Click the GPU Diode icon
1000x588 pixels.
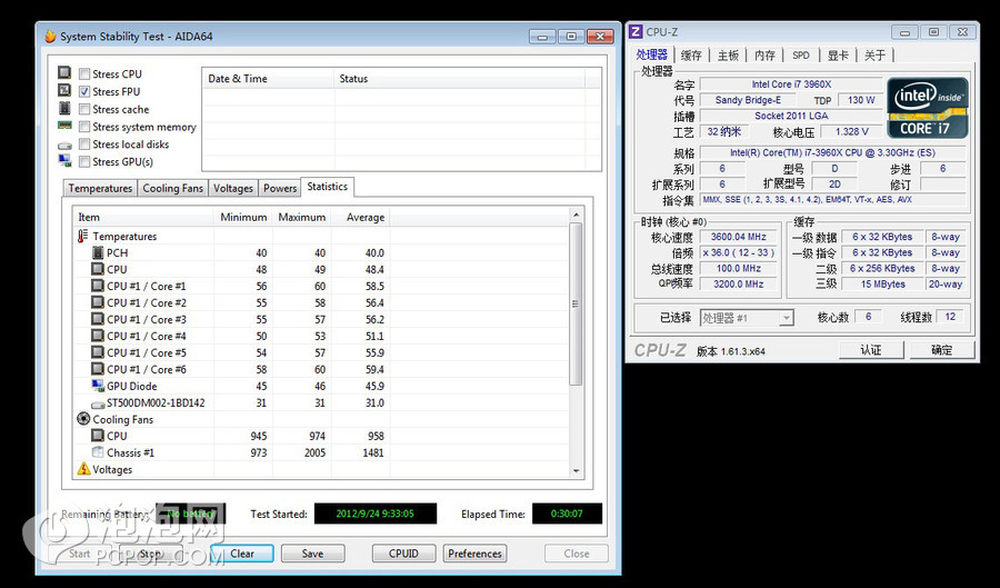click(98, 385)
